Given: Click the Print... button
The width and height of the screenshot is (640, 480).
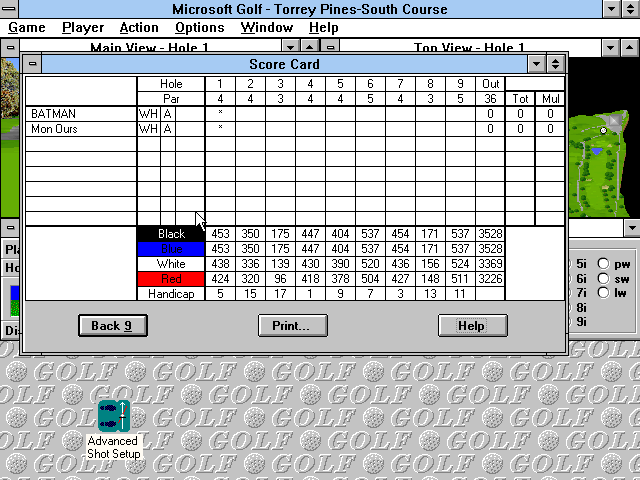Looking at the screenshot, I should pos(293,326).
